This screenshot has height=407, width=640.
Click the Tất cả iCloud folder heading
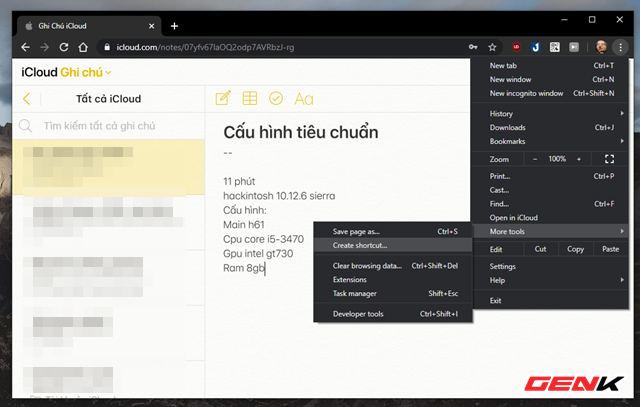point(109,99)
